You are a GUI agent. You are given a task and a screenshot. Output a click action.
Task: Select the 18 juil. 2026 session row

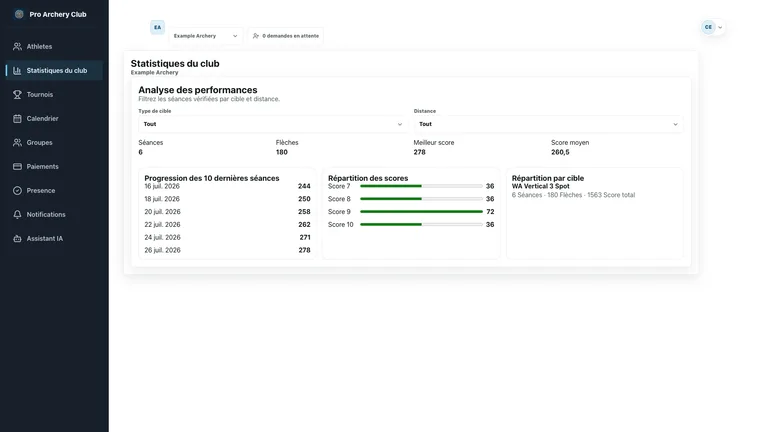227,199
